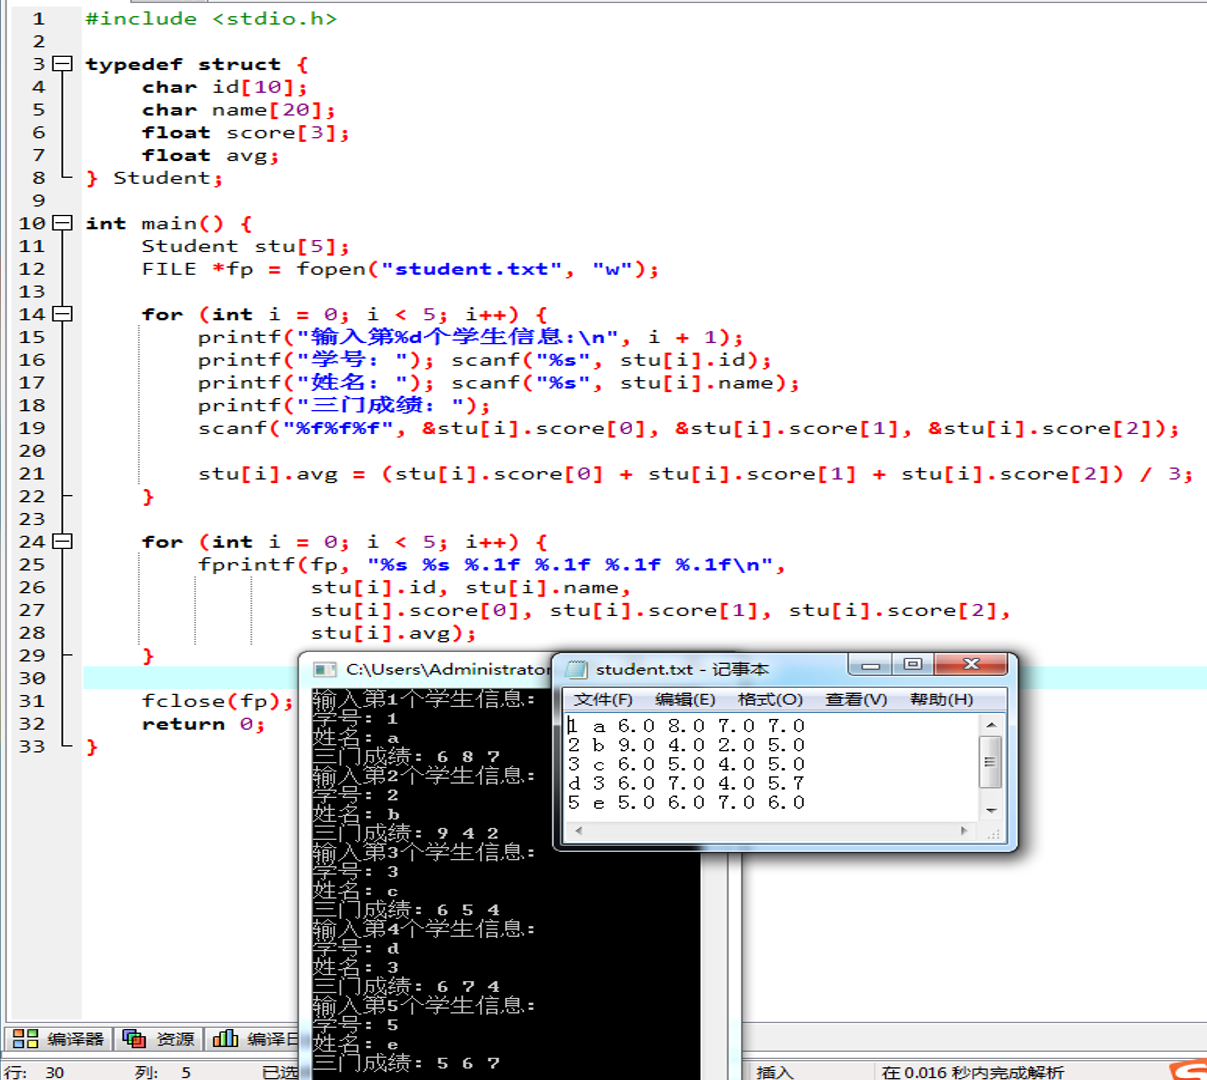Click the 'char name[20];' code line
Viewport: 1207px width, 1080px height.
[x=239, y=110]
